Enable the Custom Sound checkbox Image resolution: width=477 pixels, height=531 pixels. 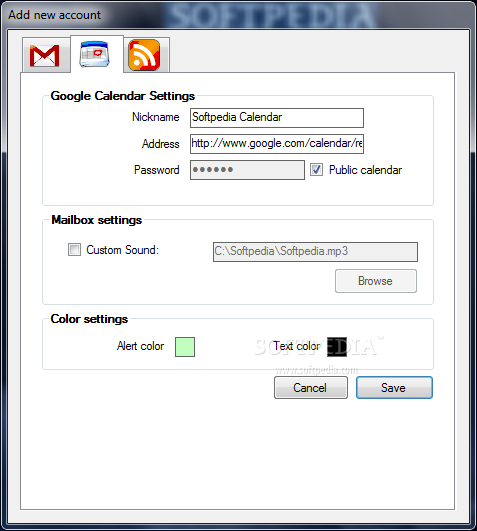click(74, 250)
